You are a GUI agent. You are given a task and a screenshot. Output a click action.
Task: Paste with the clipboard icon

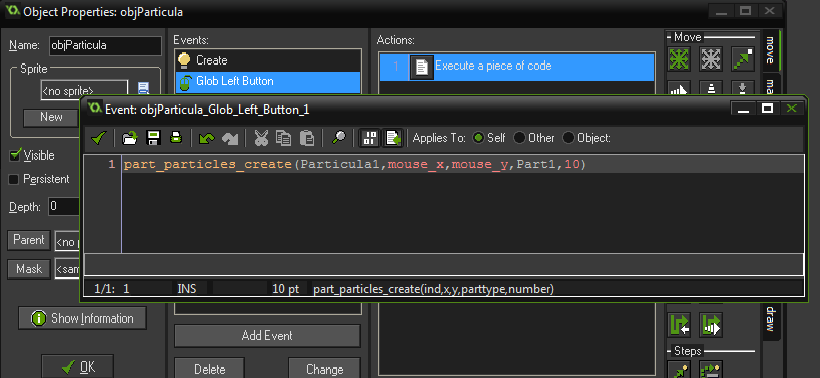pyautogui.click(x=306, y=138)
